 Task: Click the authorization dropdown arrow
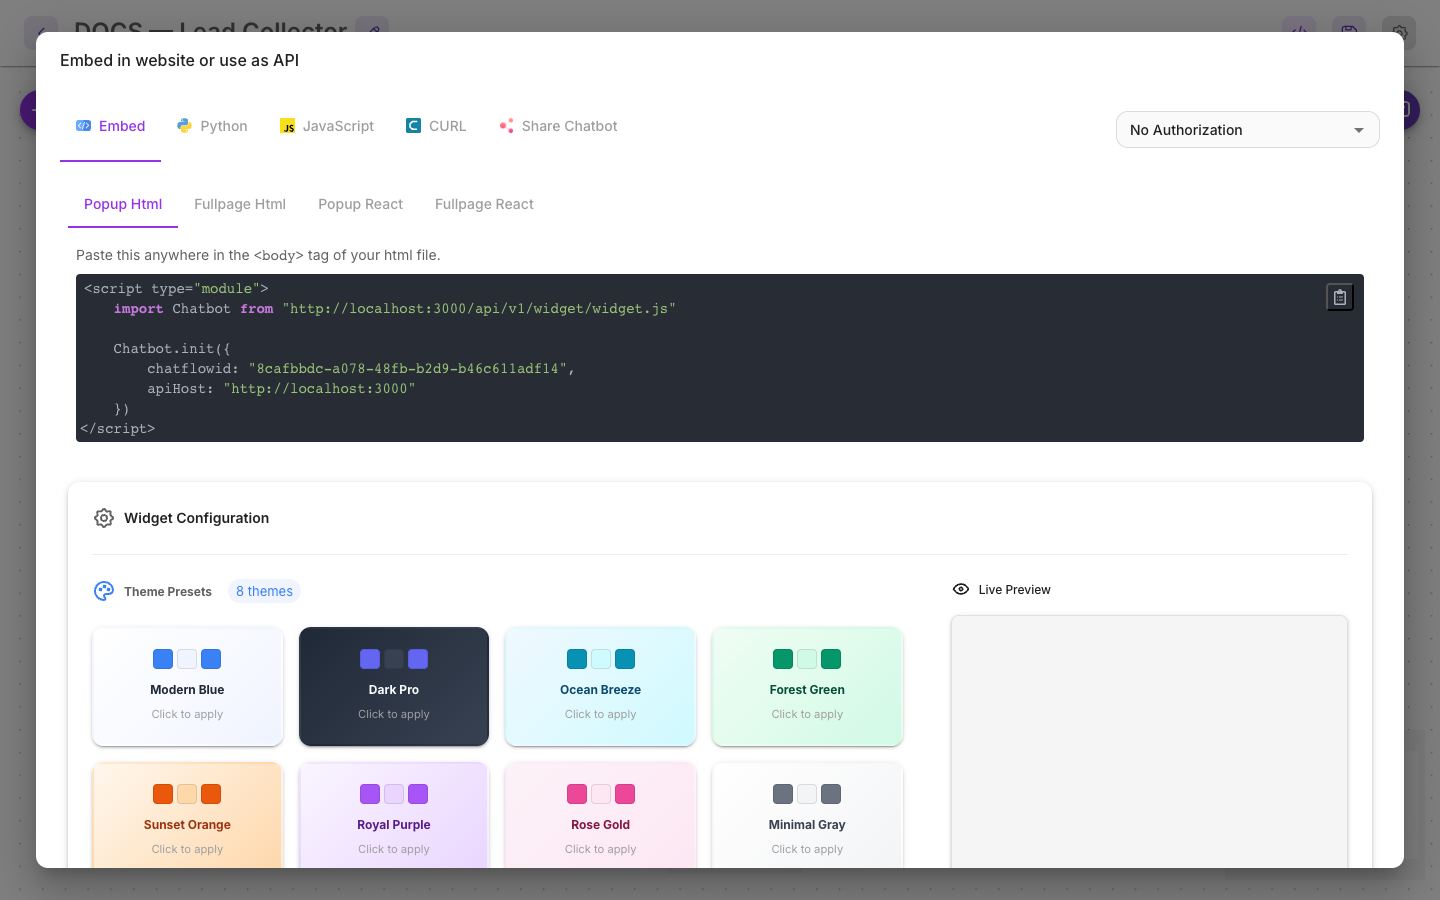(x=1359, y=130)
